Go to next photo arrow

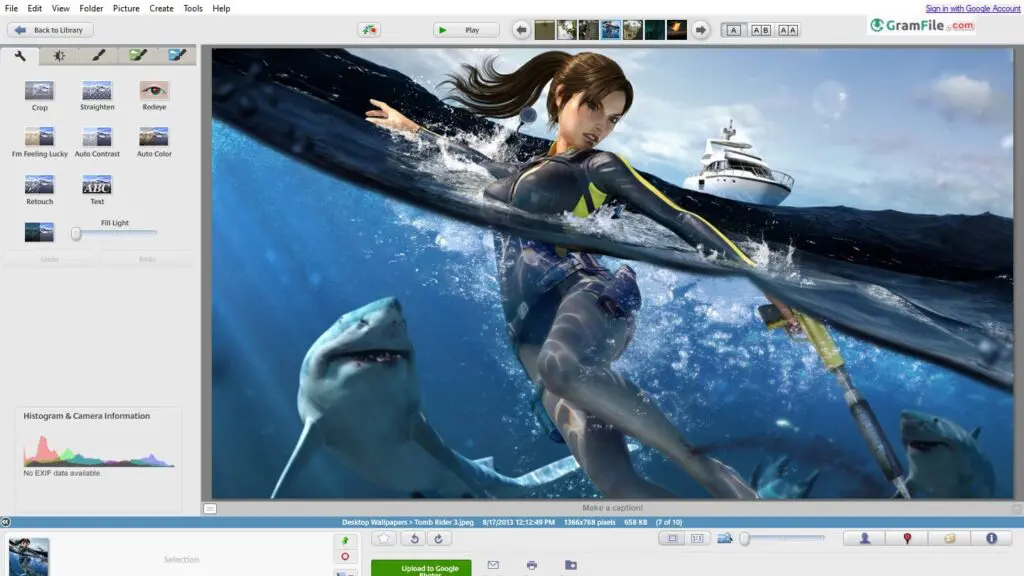(x=700, y=30)
